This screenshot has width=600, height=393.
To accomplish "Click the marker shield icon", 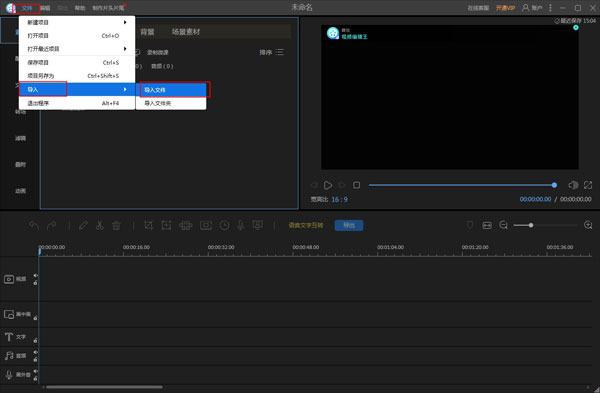I will [x=470, y=225].
